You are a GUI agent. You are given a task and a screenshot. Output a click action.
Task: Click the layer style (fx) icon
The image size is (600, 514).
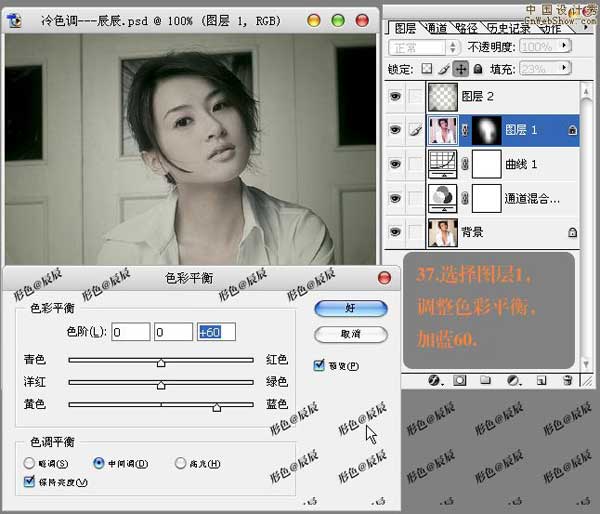[435, 381]
